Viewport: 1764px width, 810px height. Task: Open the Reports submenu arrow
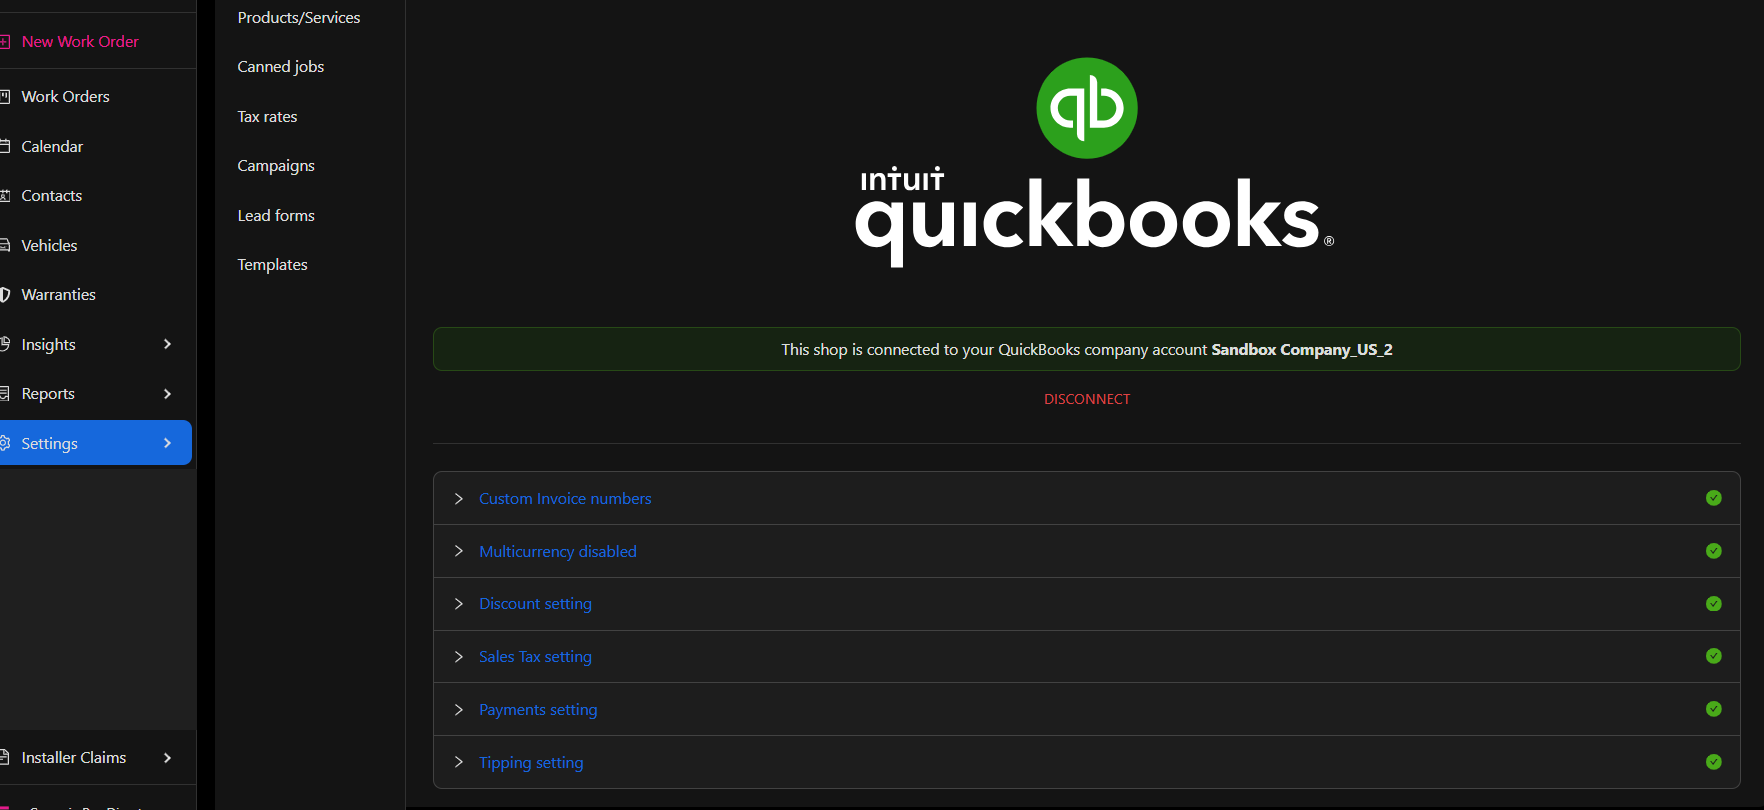[x=167, y=394]
